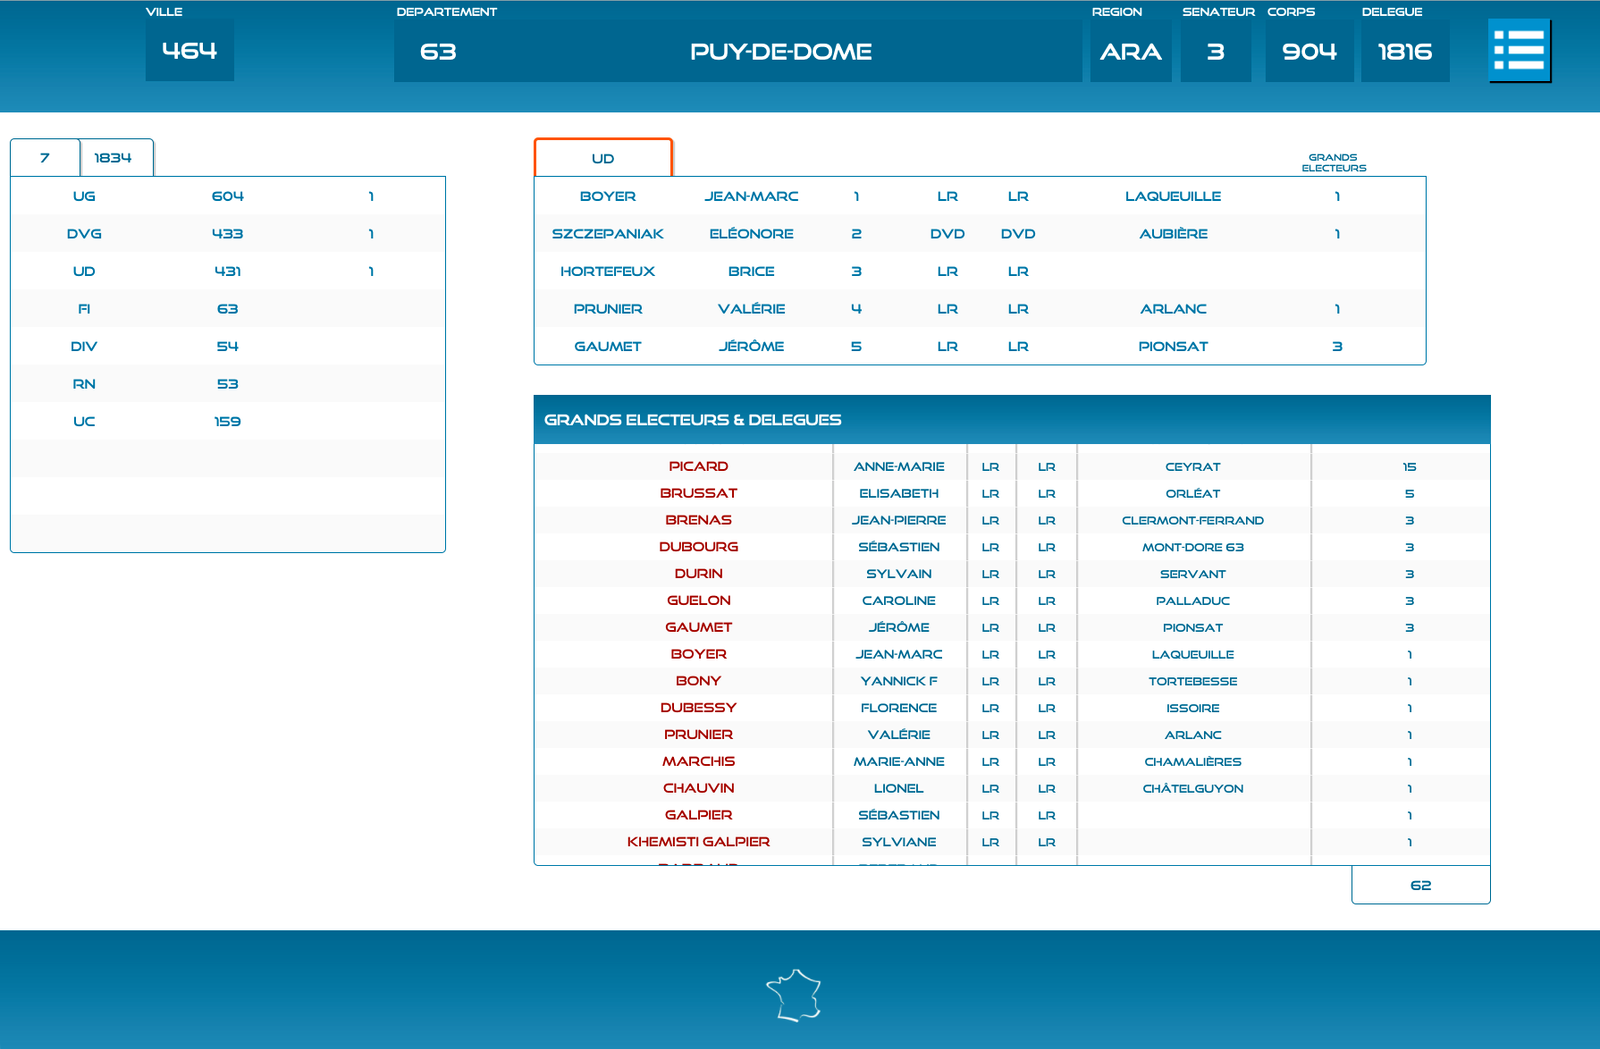Click the DELEGUE value 1816

[x=1404, y=52]
